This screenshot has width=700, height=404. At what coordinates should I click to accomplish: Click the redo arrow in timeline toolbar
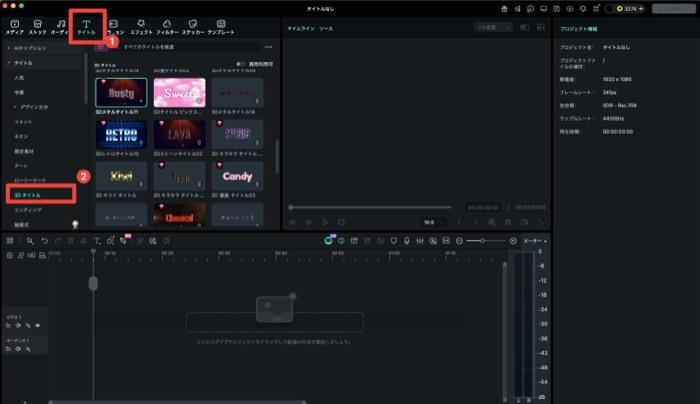pyautogui.click(x=58, y=241)
